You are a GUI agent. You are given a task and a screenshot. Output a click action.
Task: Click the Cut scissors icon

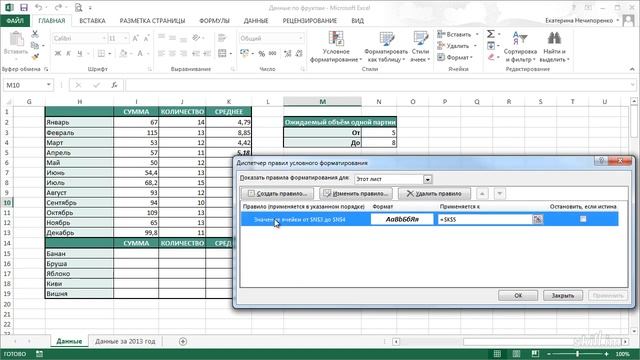click(x=35, y=34)
